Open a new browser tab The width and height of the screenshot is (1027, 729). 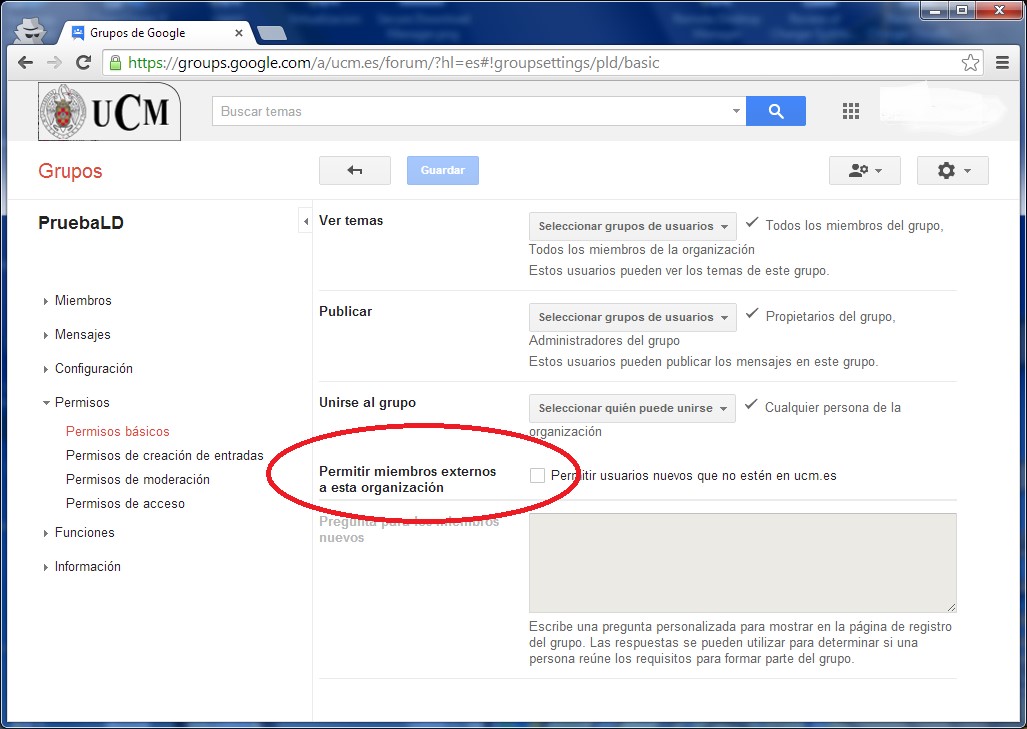point(271,33)
